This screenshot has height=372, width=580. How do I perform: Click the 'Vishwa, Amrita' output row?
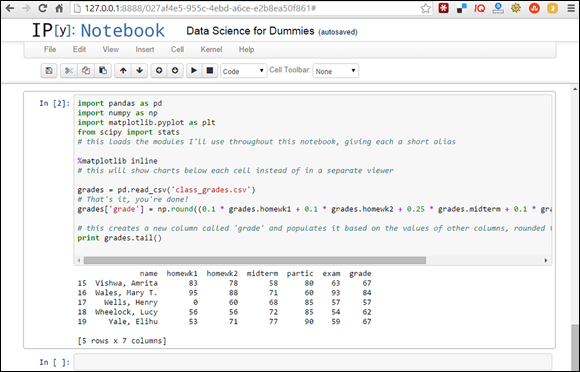point(224,283)
